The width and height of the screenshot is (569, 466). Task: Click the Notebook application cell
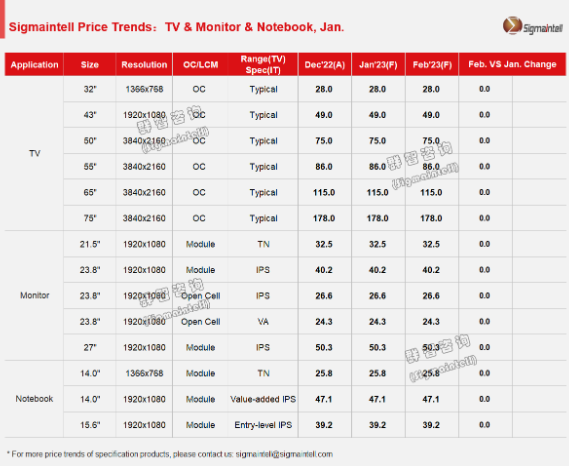coord(34,399)
